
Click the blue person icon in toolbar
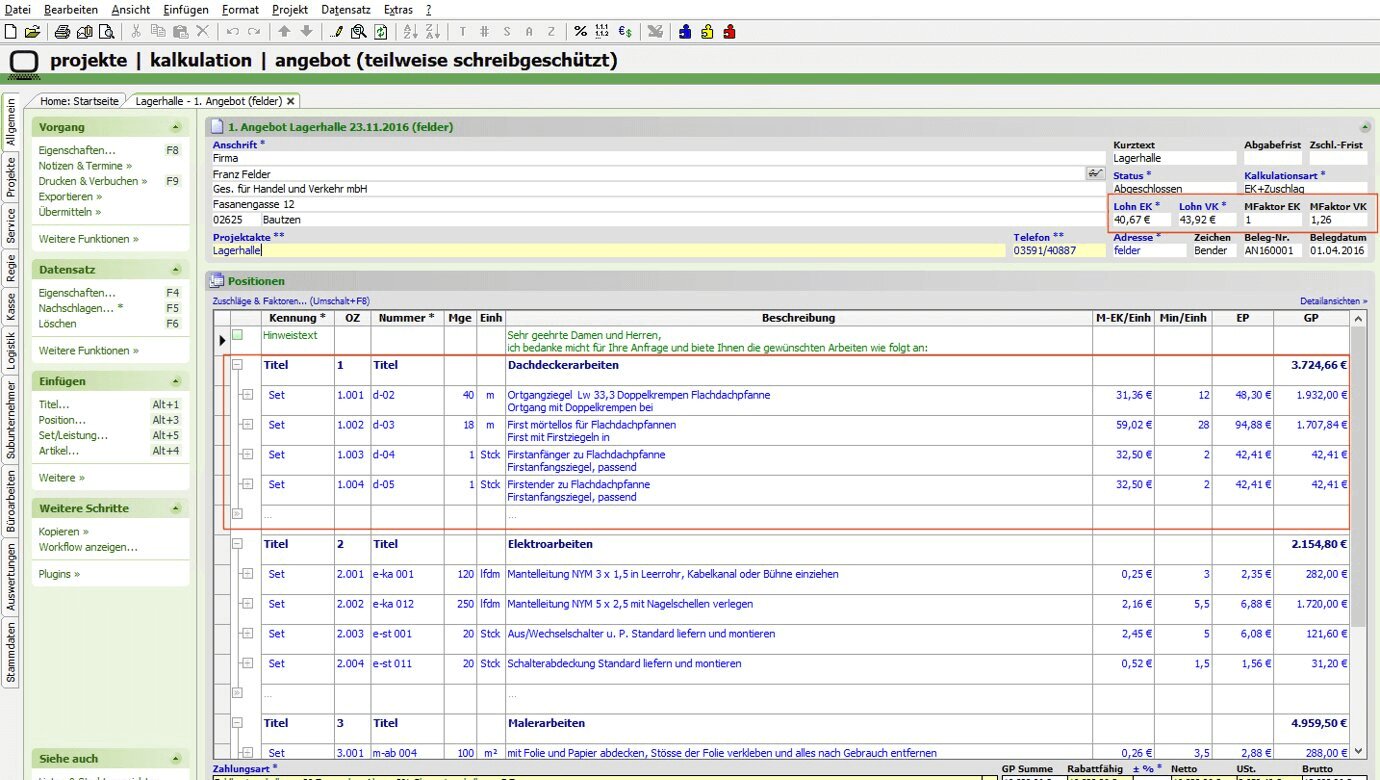[x=685, y=32]
